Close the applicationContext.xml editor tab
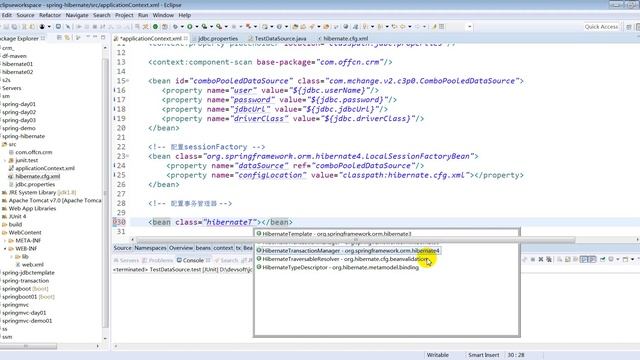The image size is (640, 360). [186, 38]
